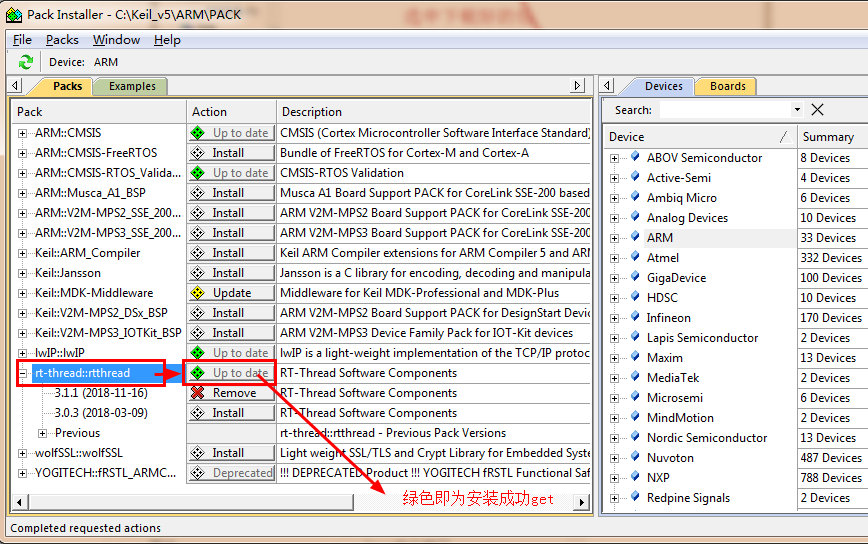Click the green refresh packs icon

pos(25,62)
